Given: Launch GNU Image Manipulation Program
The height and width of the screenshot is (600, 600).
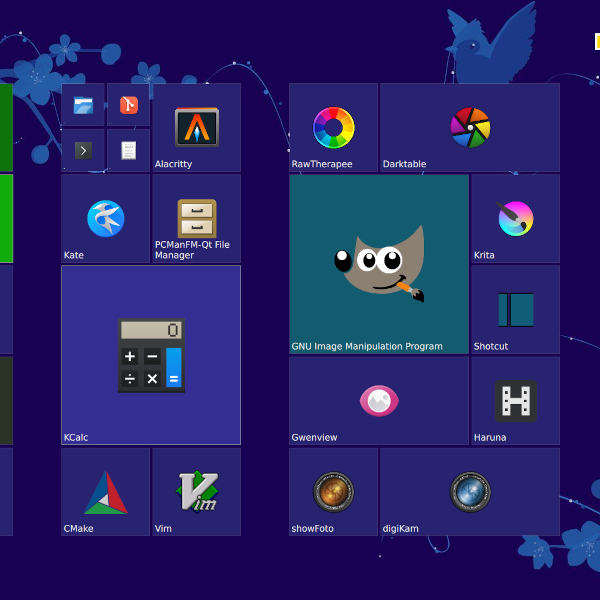Looking at the screenshot, I should point(379,264).
